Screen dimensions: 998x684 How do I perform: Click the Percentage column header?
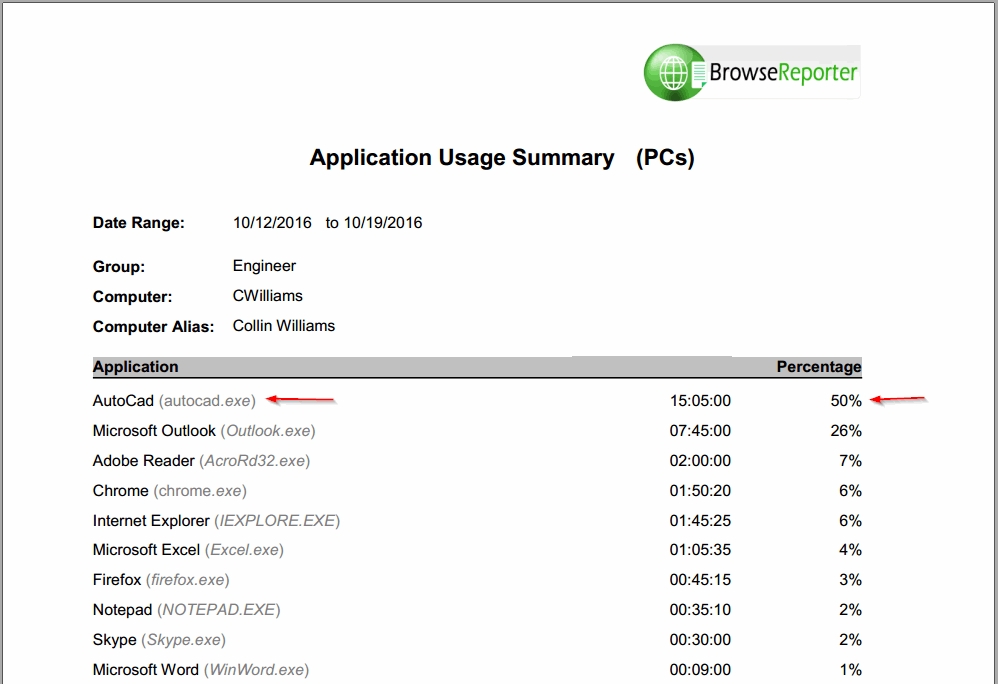(x=819, y=366)
